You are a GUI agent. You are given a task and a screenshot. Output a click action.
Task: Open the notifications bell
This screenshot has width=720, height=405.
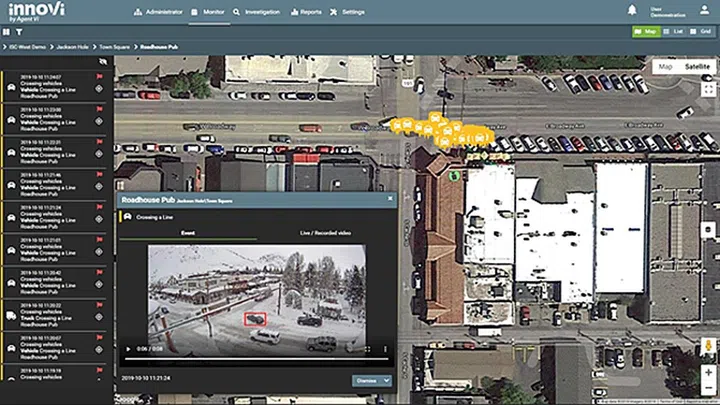point(632,11)
